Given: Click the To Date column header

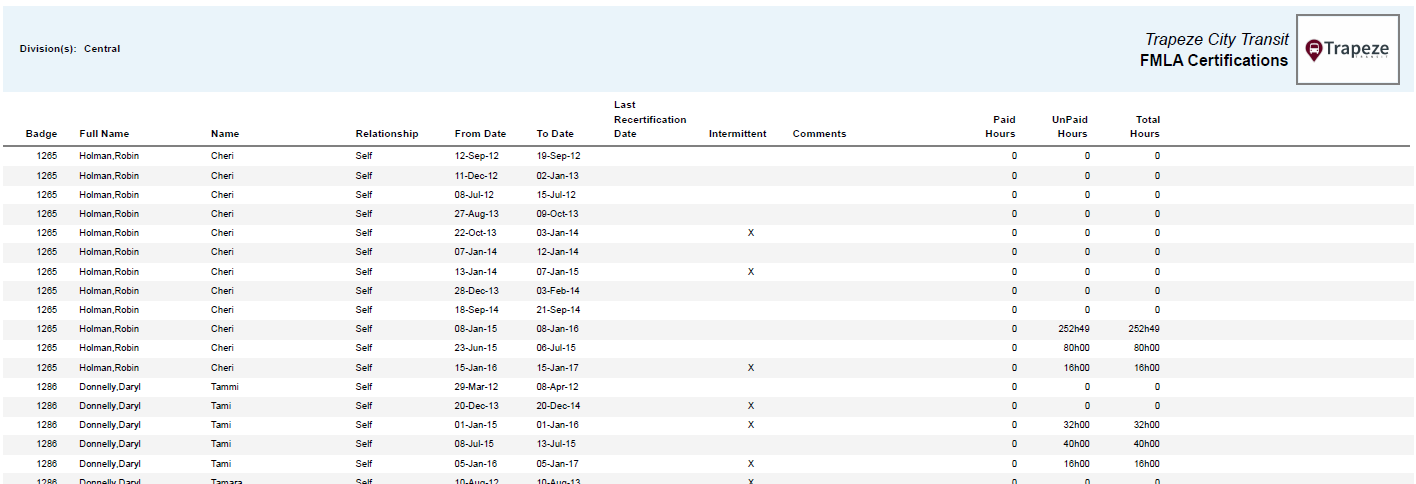Looking at the screenshot, I should tap(555, 134).
